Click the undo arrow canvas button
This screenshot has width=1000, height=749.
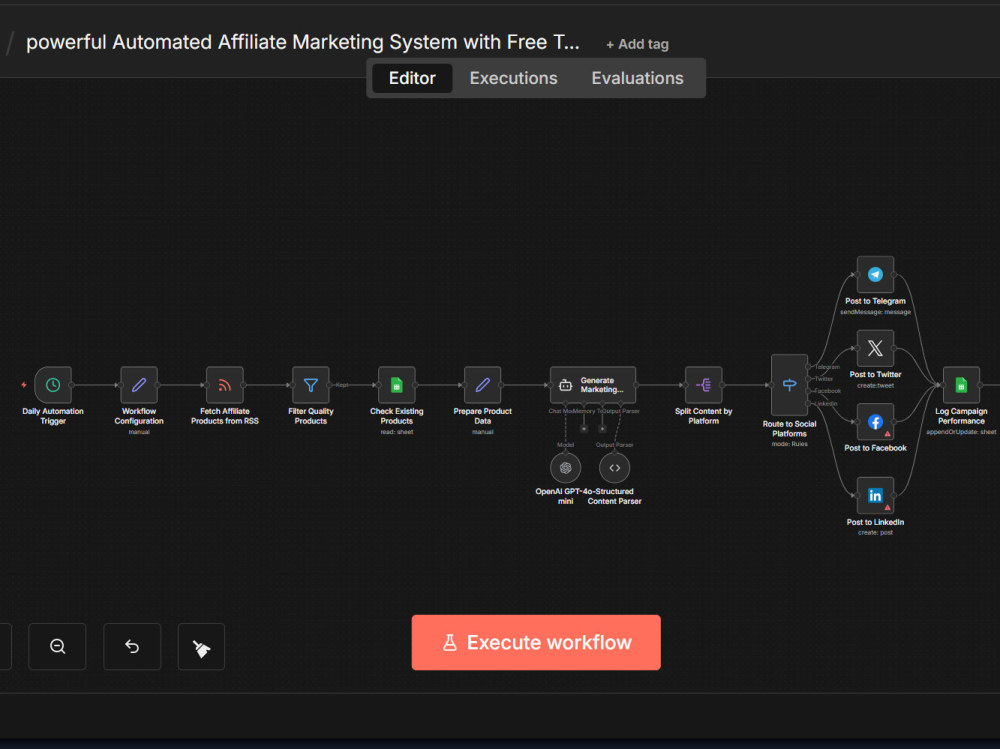[x=132, y=646]
